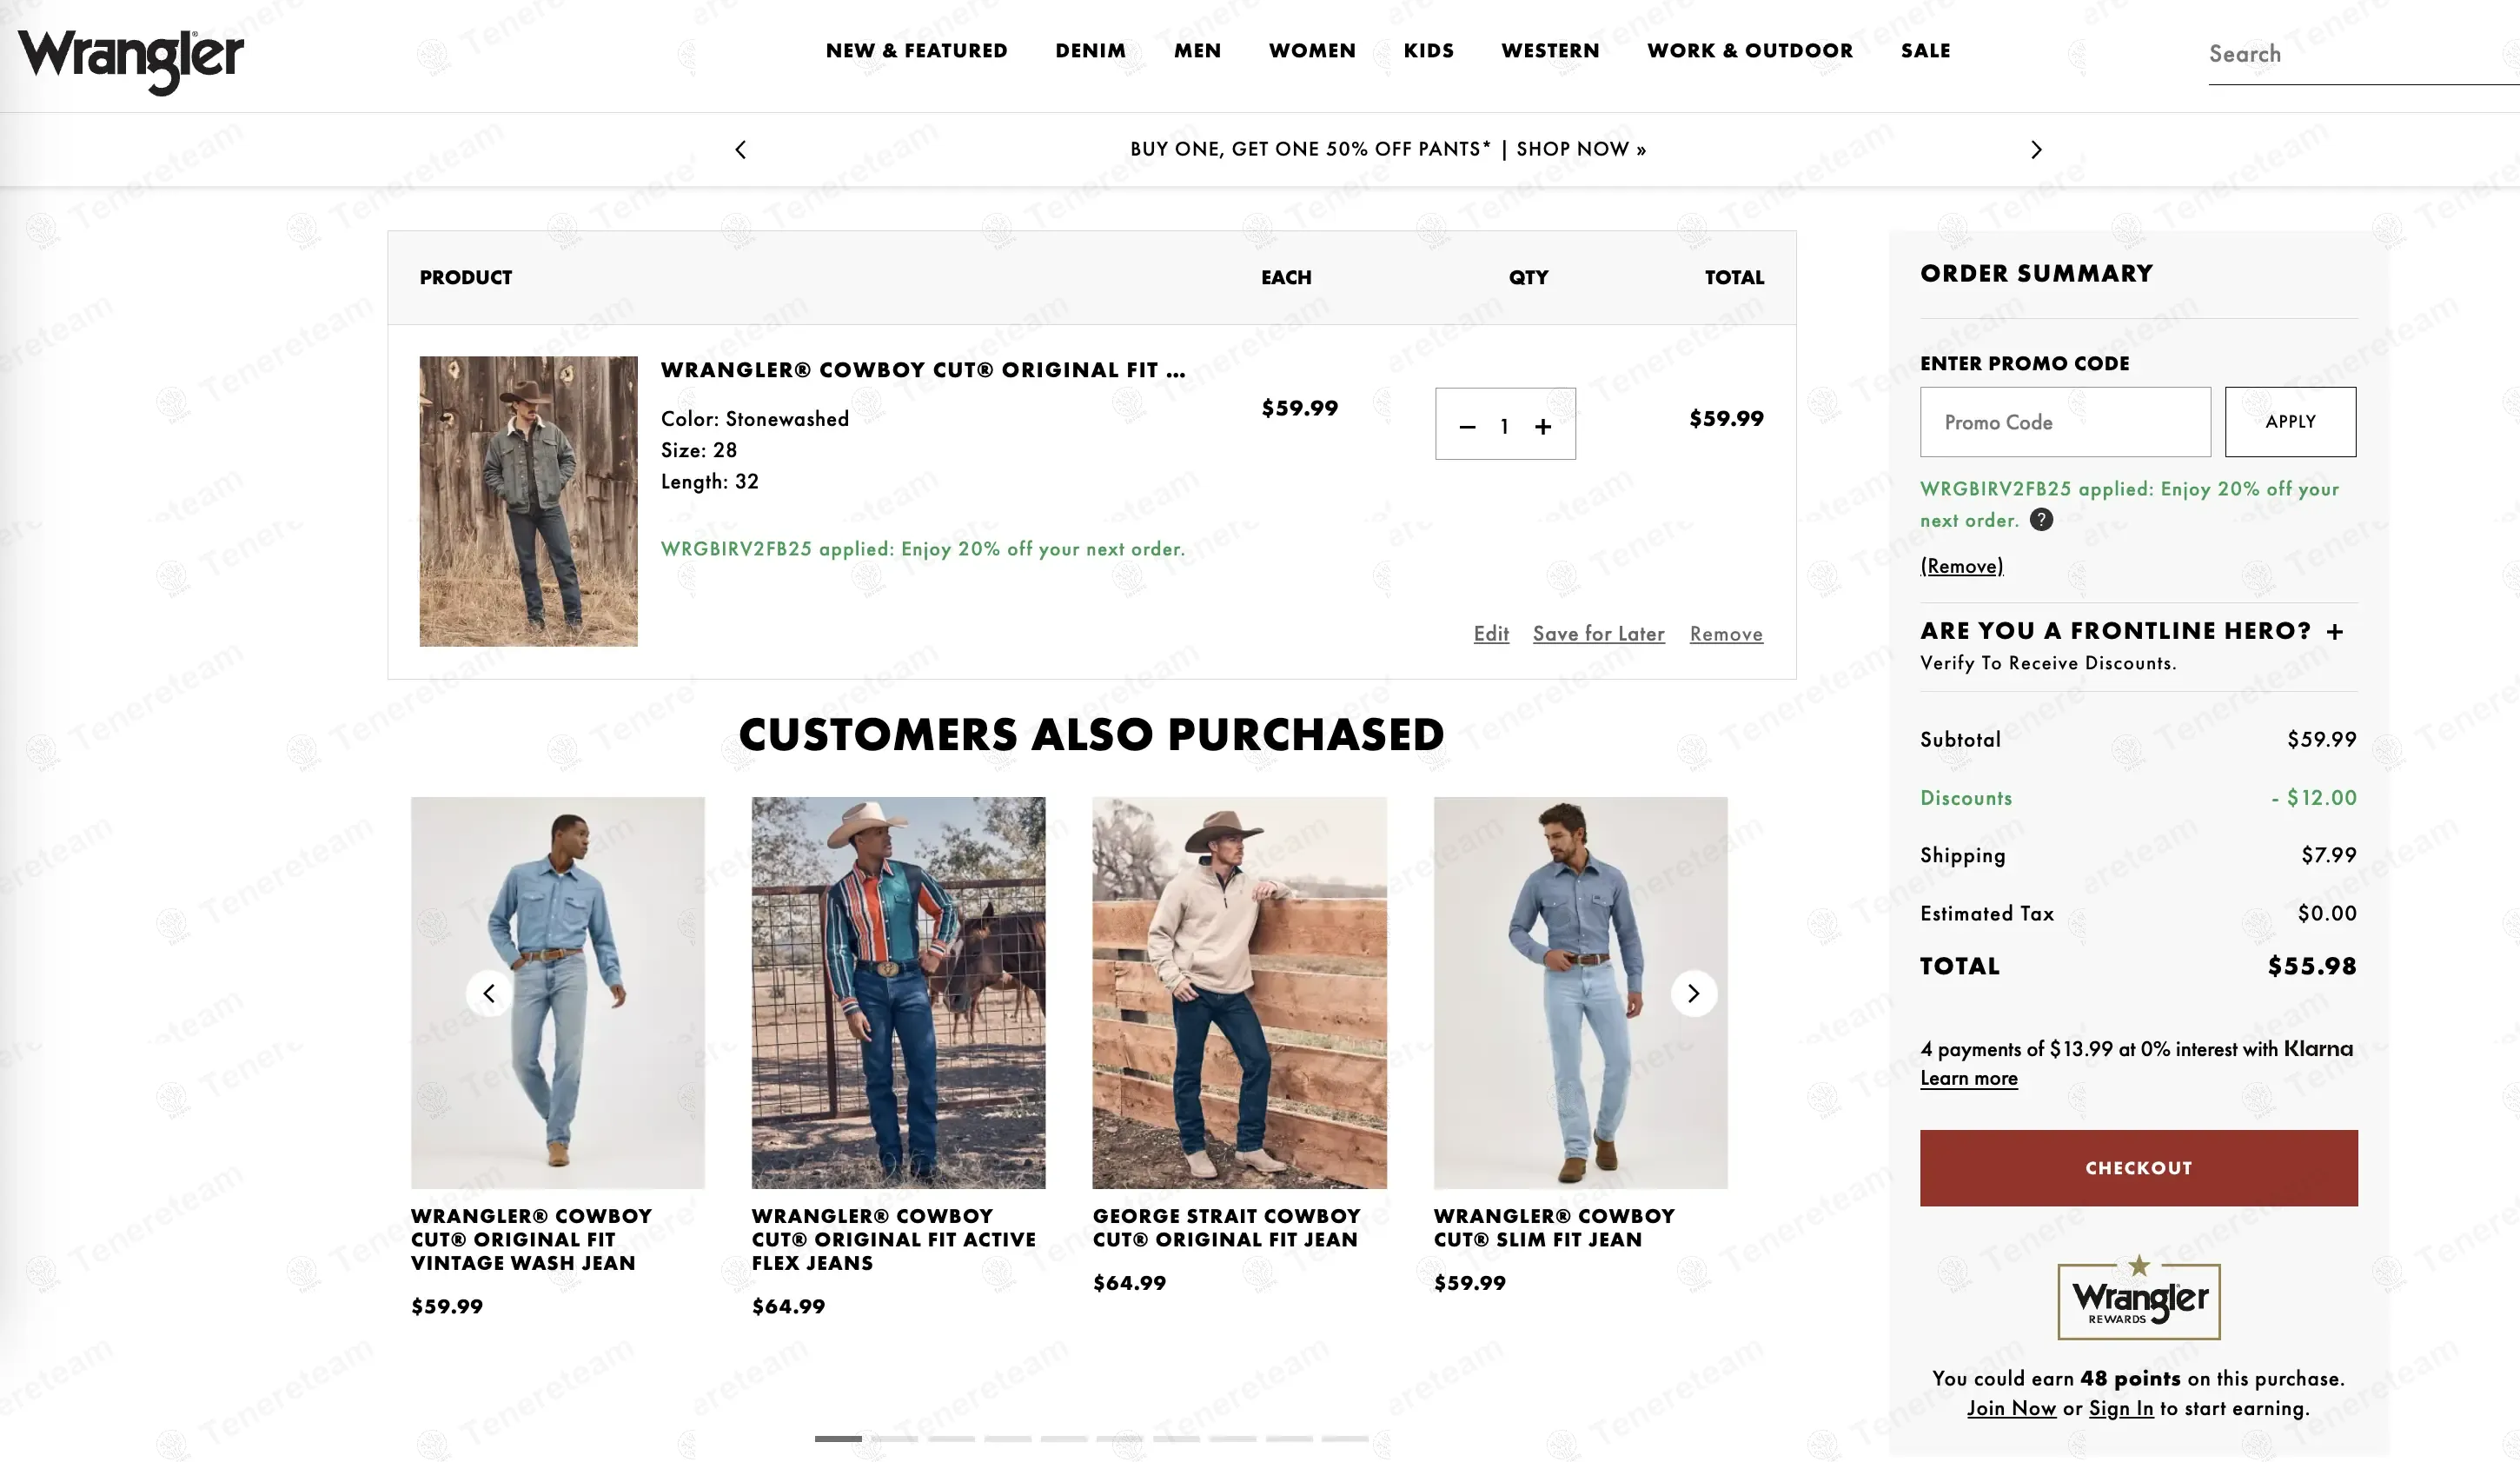This screenshot has height=1462, width=2520.
Task: Click the promo code help question icon
Action: click(2041, 520)
